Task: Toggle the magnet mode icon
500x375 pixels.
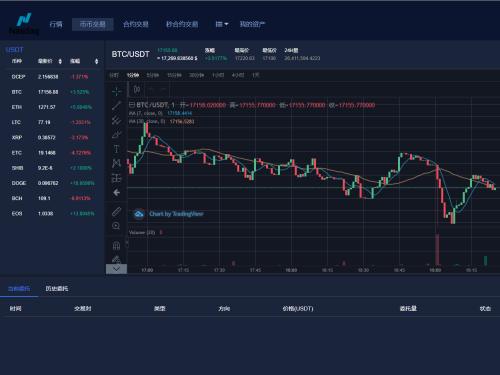Action: tap(116, 246)
